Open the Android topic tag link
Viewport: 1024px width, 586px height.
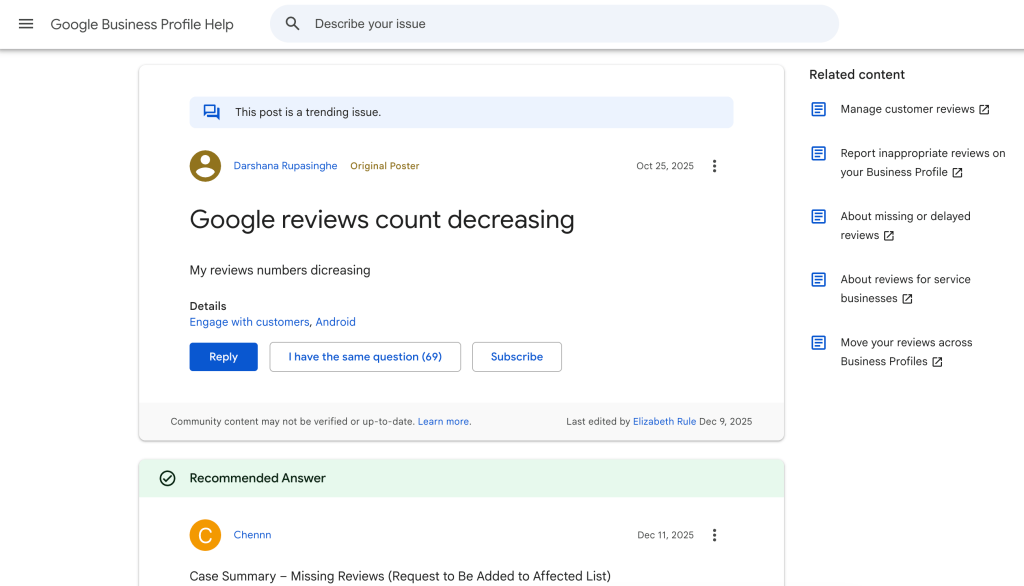coord(335,322)
